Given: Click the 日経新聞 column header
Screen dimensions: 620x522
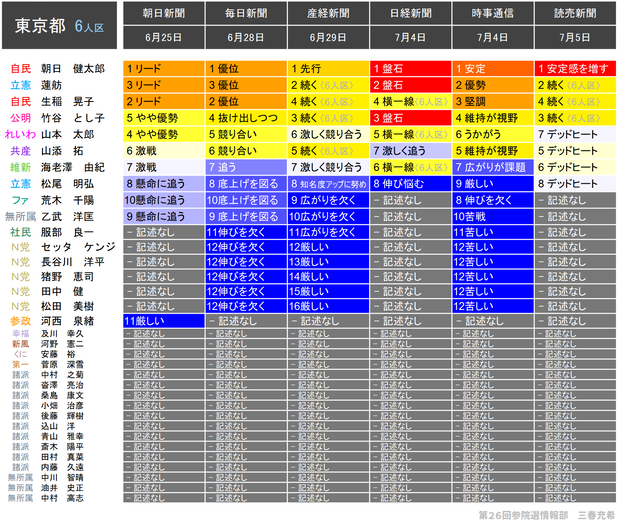Looking at the screenshot, I should pos(410,13).
